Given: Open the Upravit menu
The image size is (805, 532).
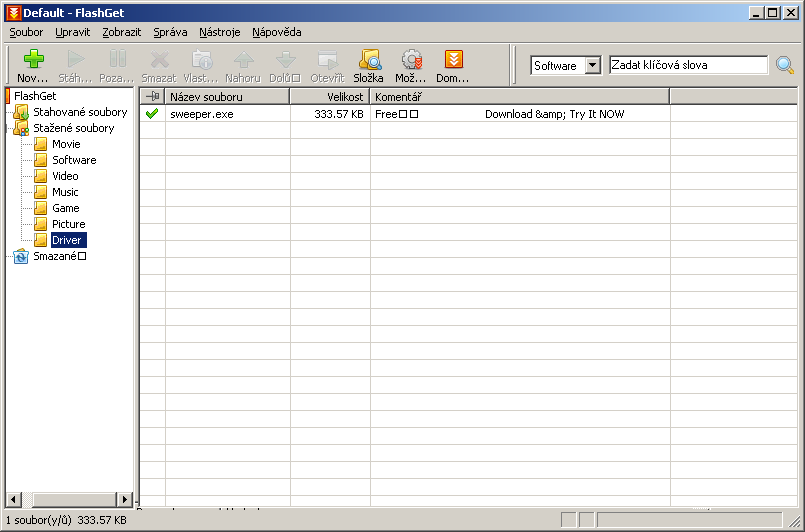Looking at the screenshot, I should [x=72, y=32].
